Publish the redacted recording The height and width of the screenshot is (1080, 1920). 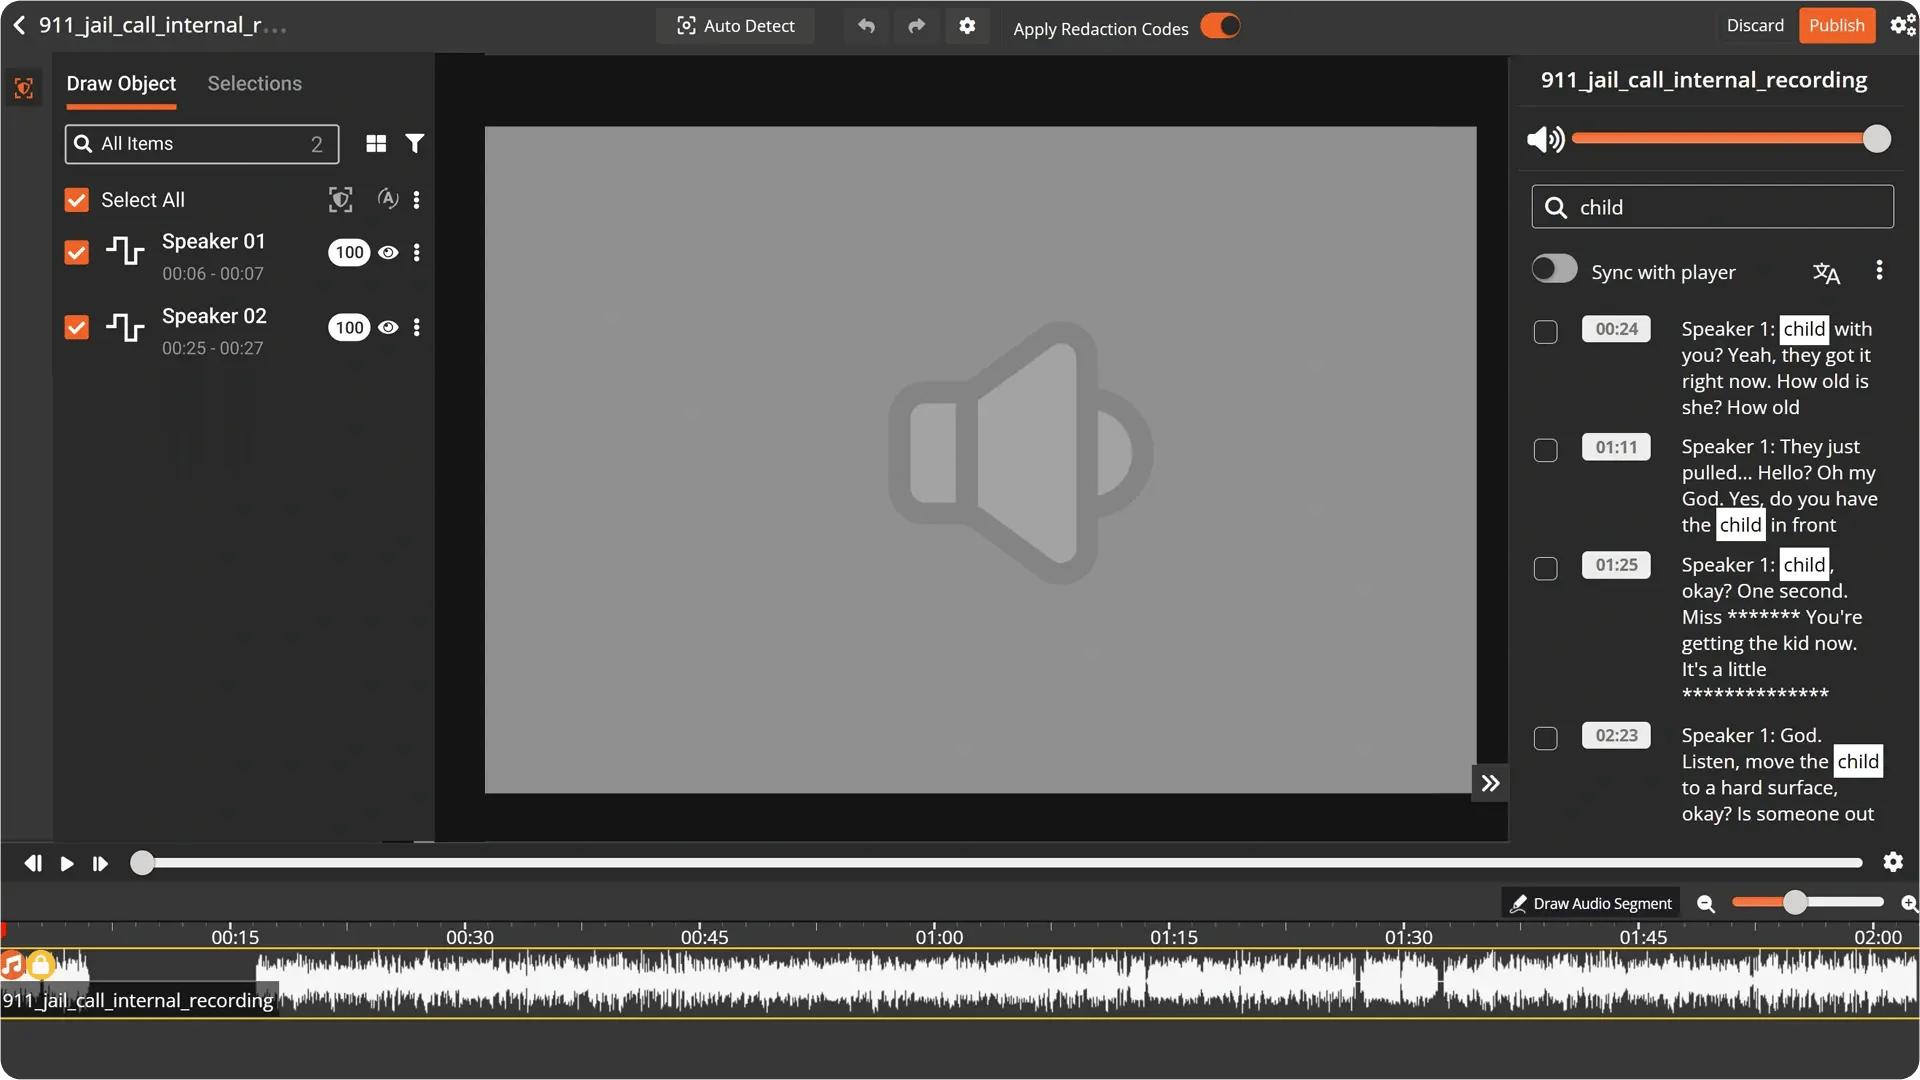click(x=1837, y=25)
